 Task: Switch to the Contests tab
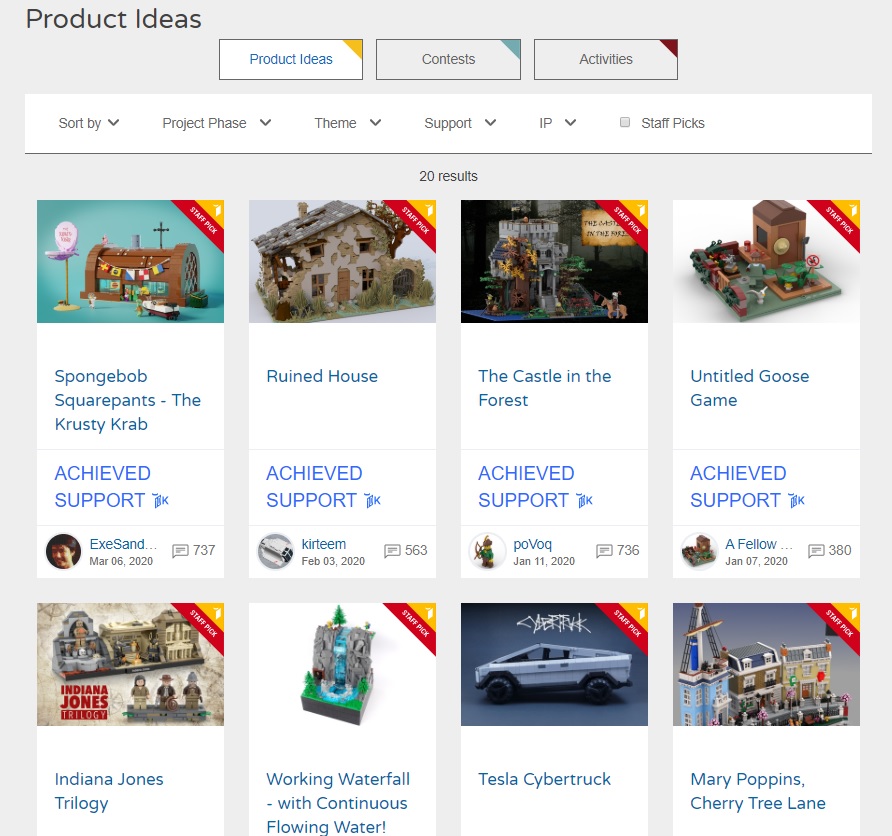click(x=448, y=59)
